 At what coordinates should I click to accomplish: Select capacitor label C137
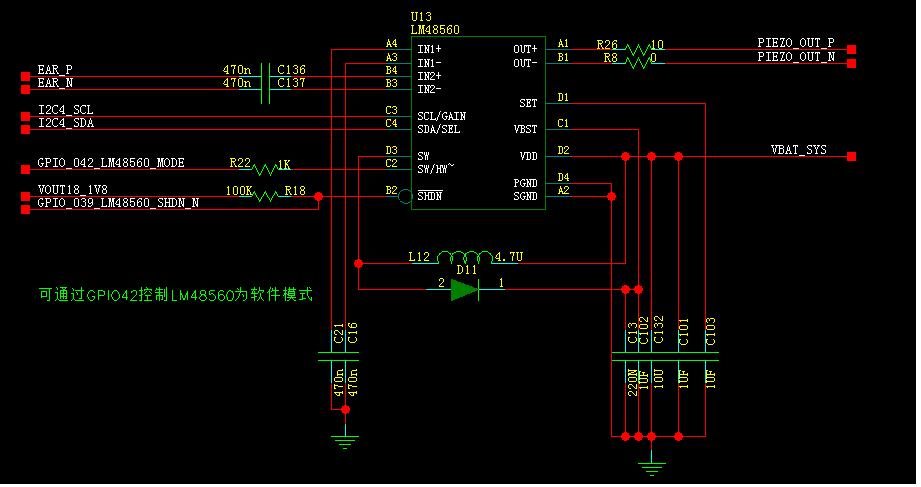point(291,83)
